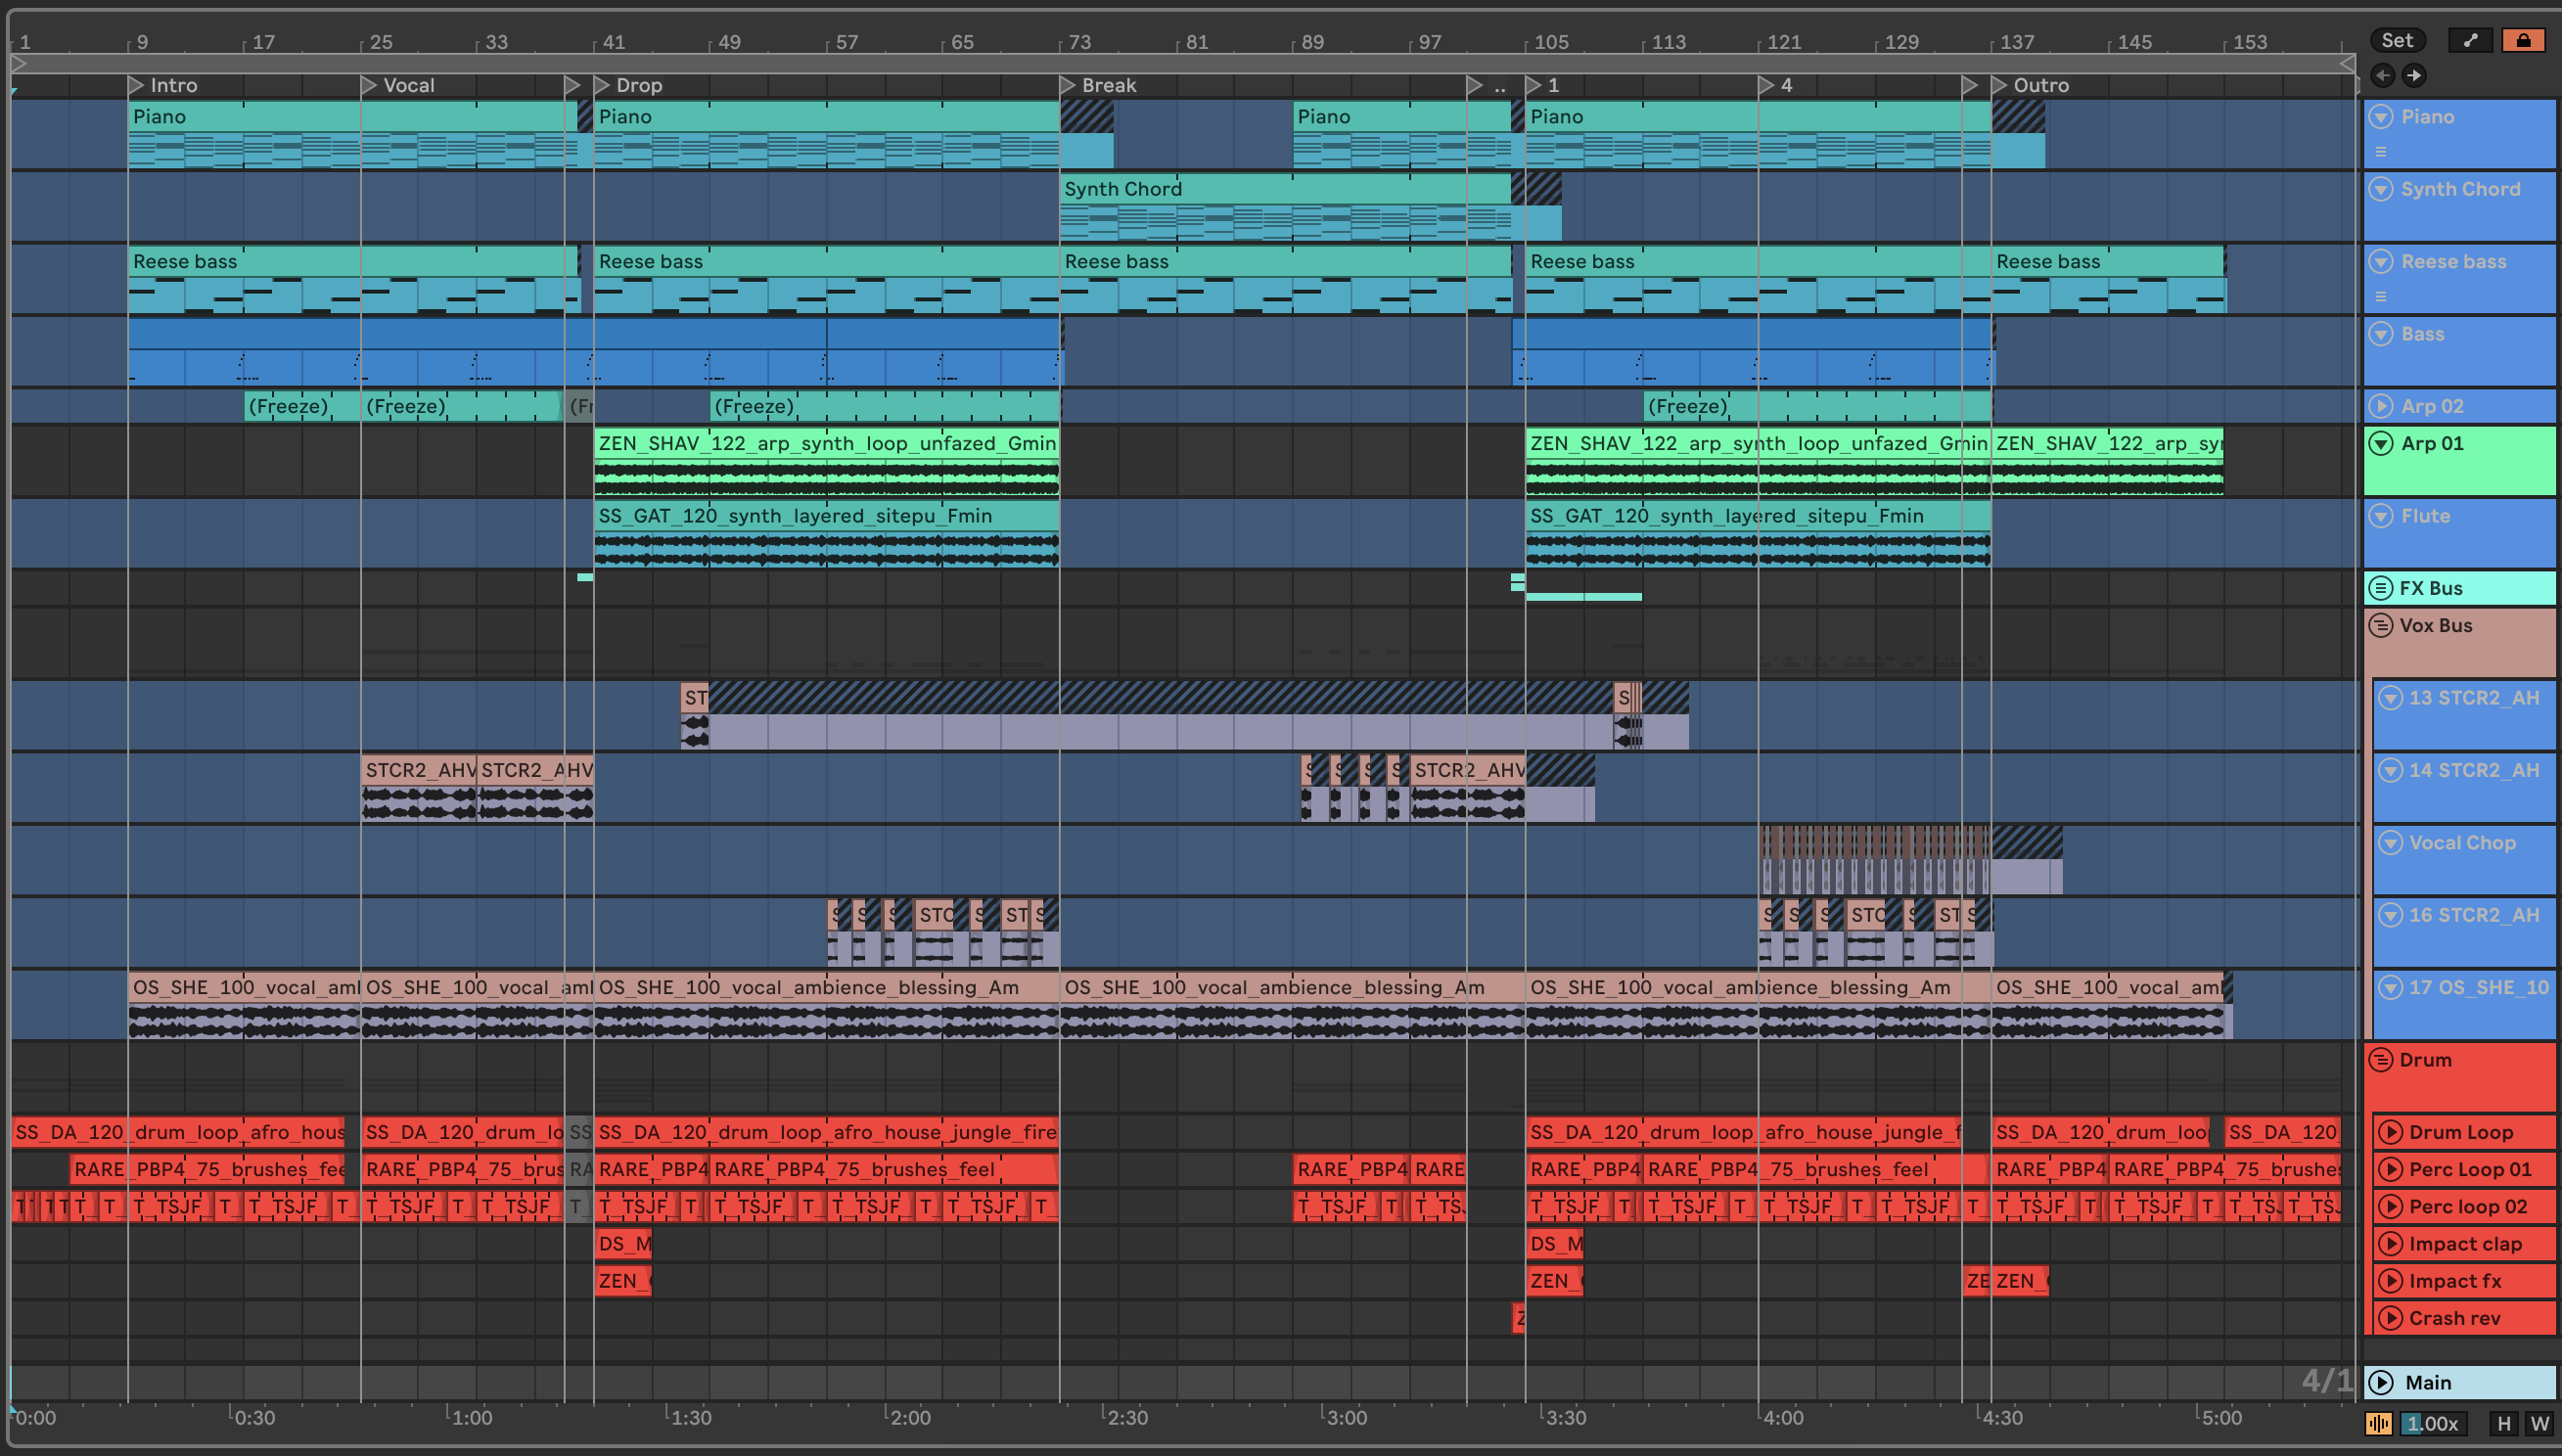Viewport: 2562px width, 1456px height.
Task: Select the Drop locator marker
Action: tap(602, 85)
